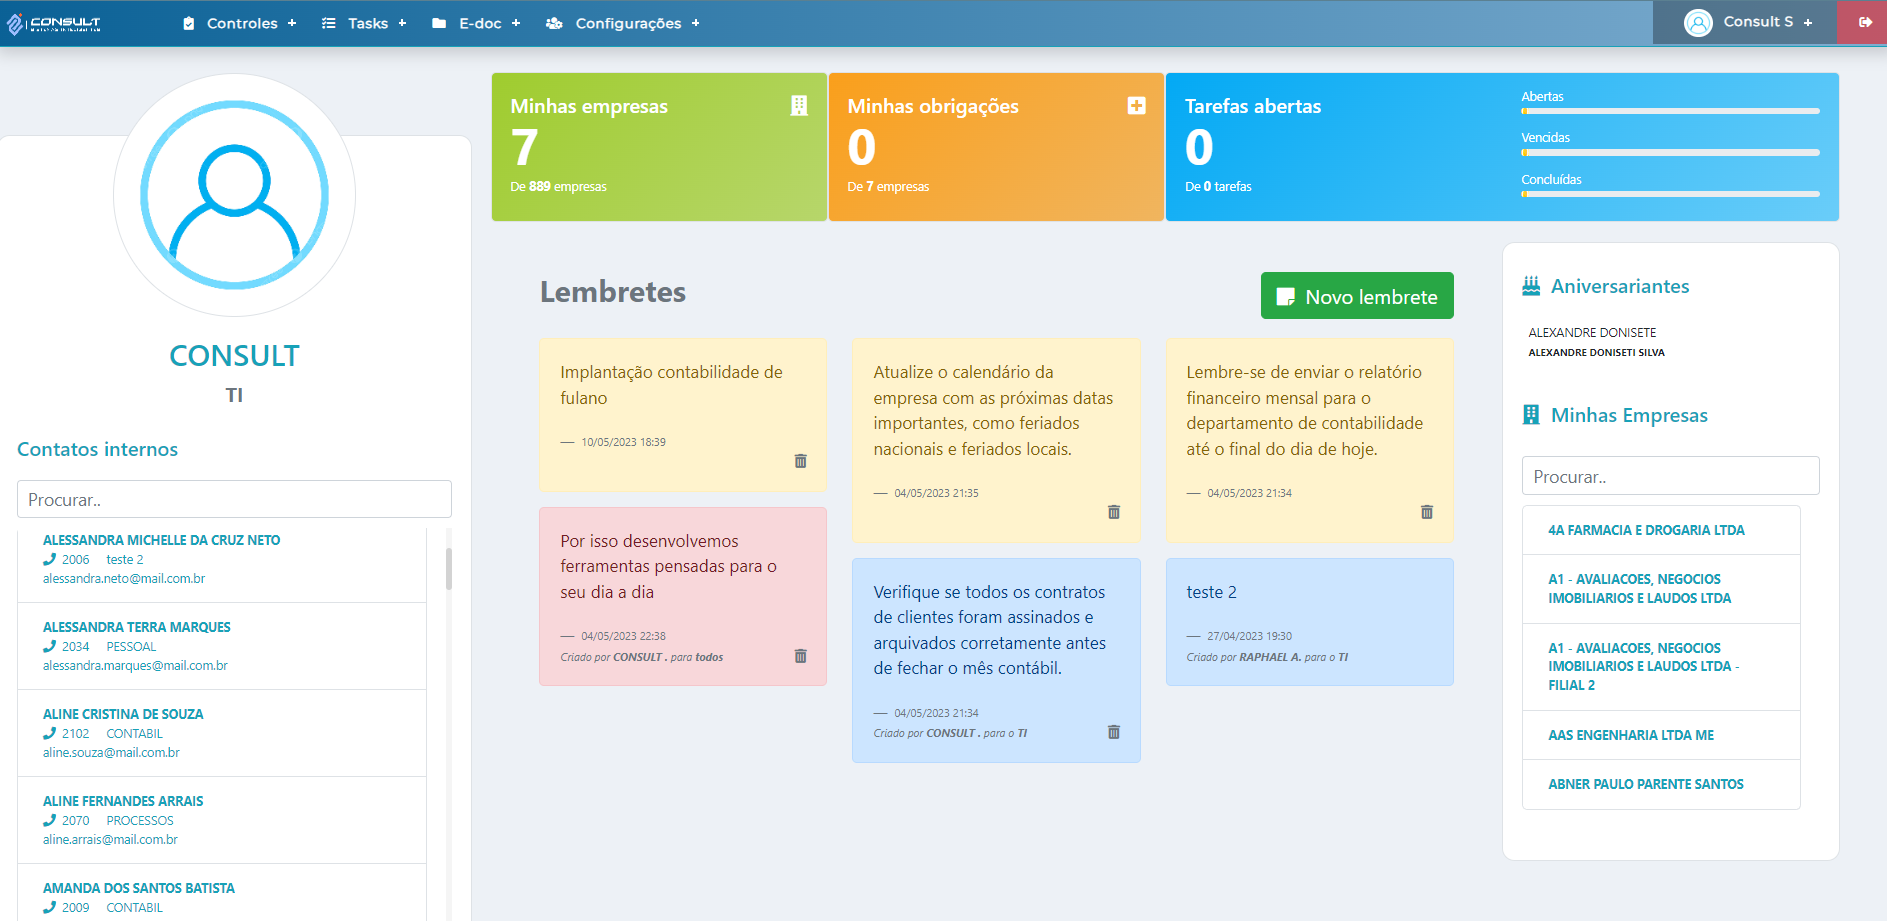Click the Contatos internos search field
Image resolution: width=1887 pixels, height=921 pixels.
pos(234,499)
